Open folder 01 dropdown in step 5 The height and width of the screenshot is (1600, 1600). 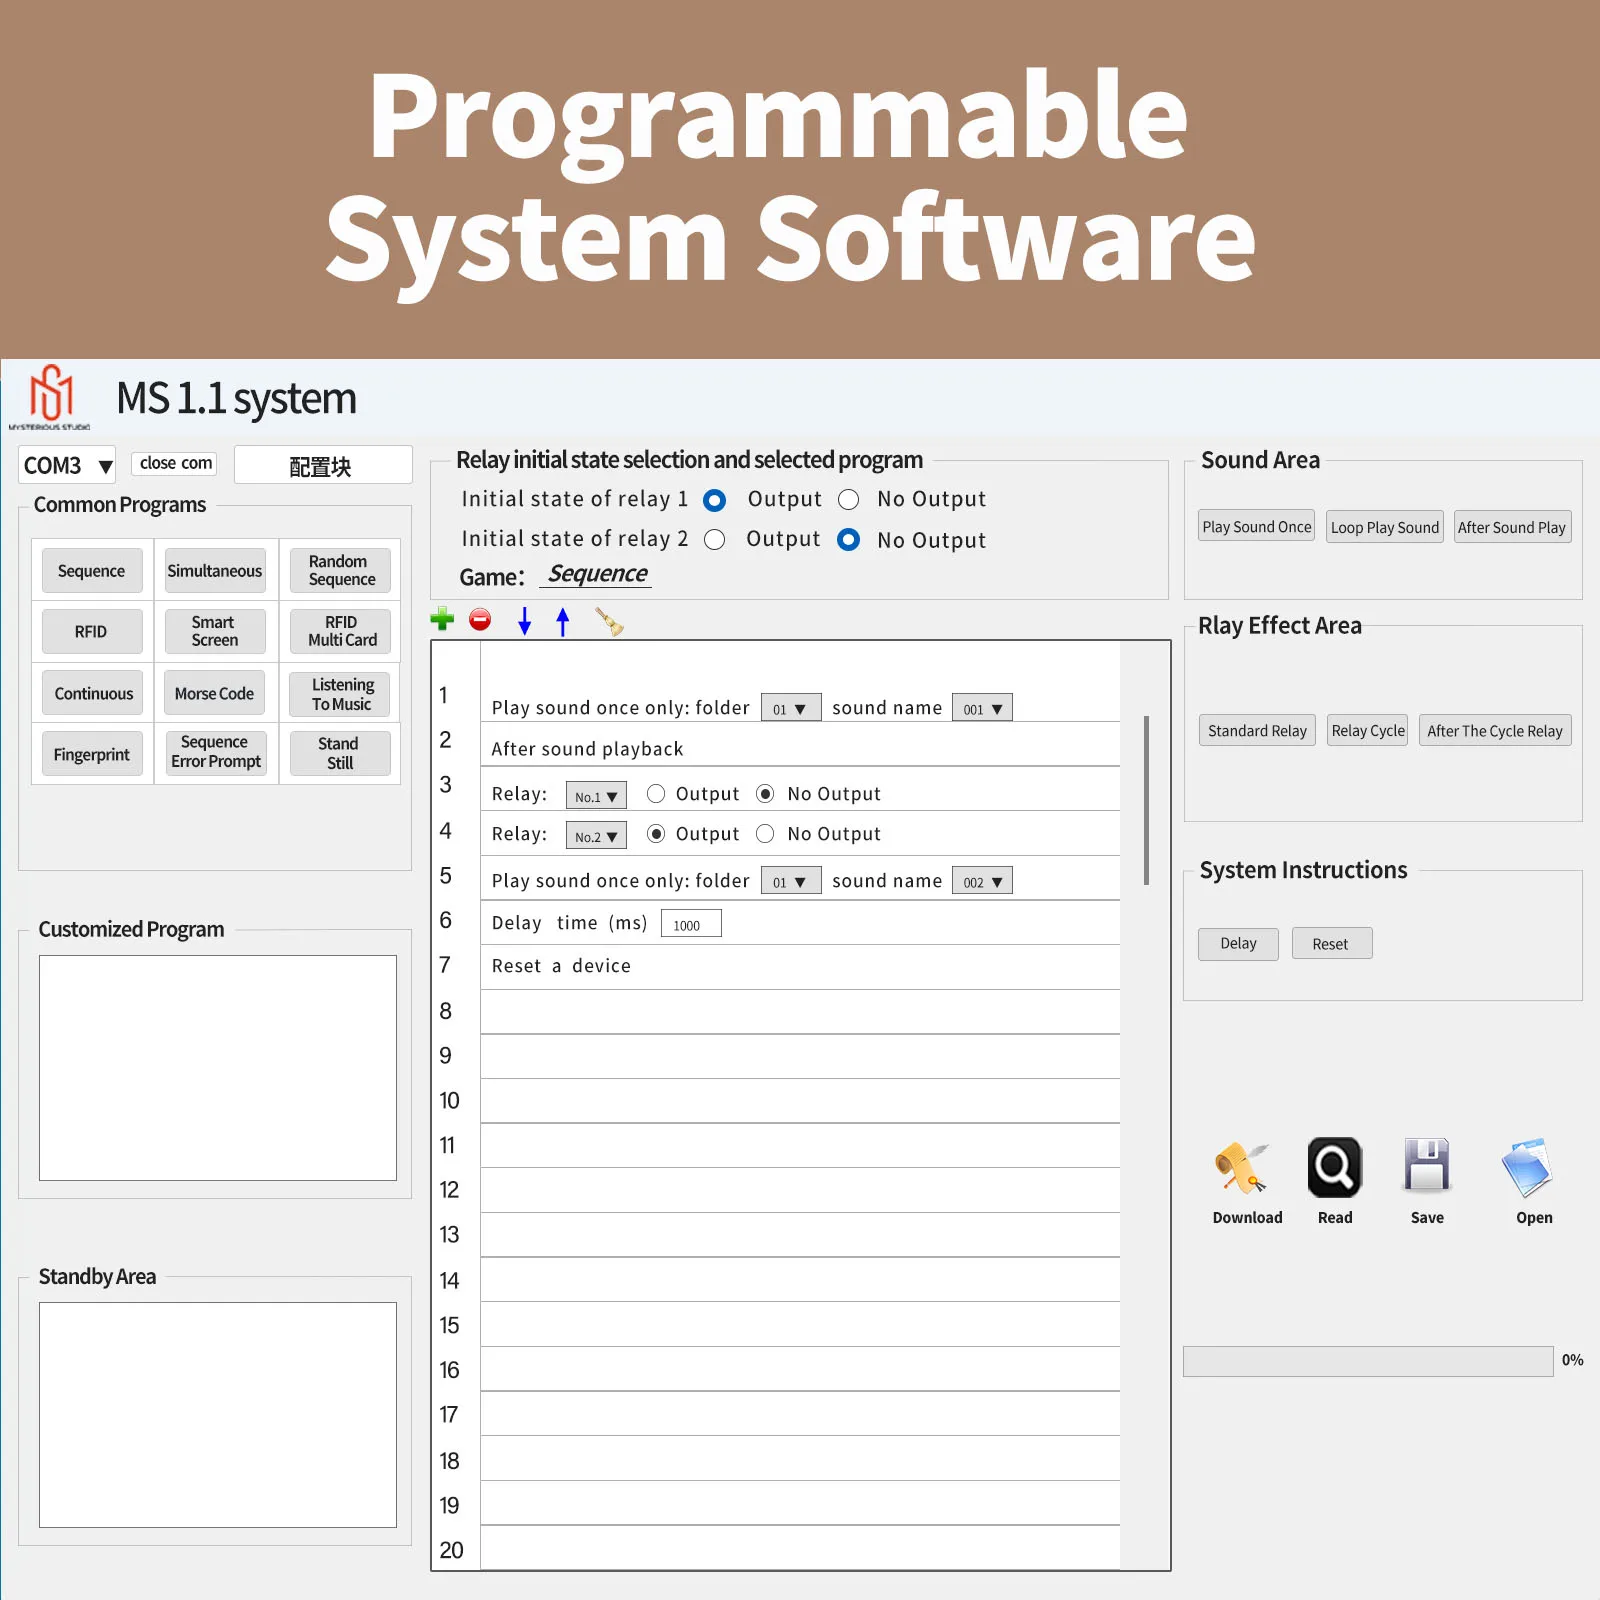click(x=791, y=881)
